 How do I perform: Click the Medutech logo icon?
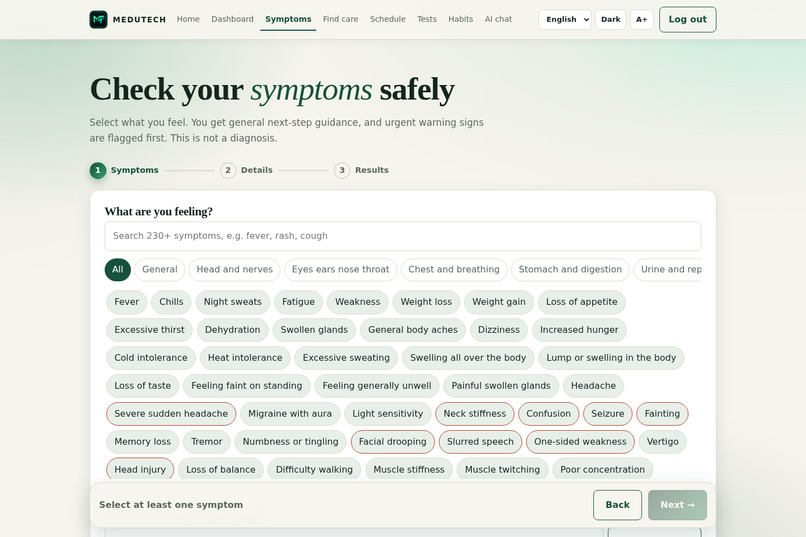pyautogui.click(x=98, y=20)
